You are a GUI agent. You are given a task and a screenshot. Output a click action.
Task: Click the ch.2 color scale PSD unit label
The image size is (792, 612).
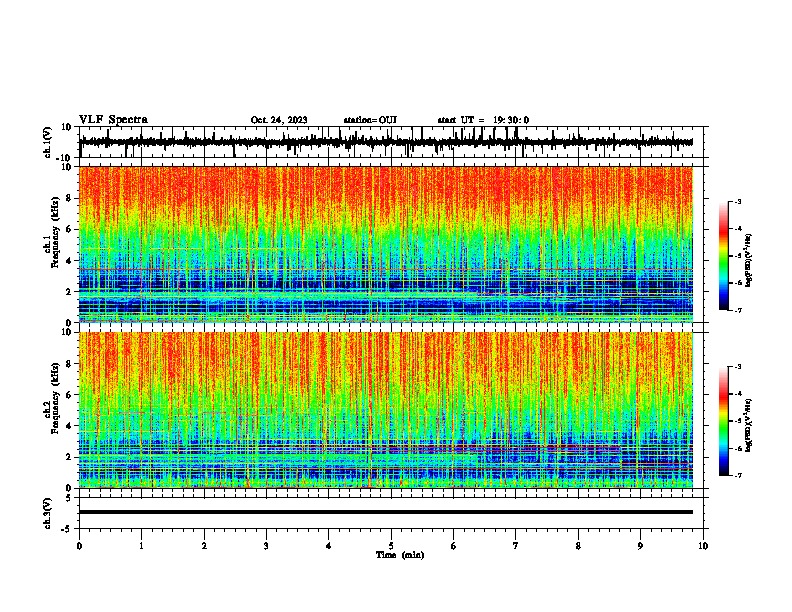[748, 425]
